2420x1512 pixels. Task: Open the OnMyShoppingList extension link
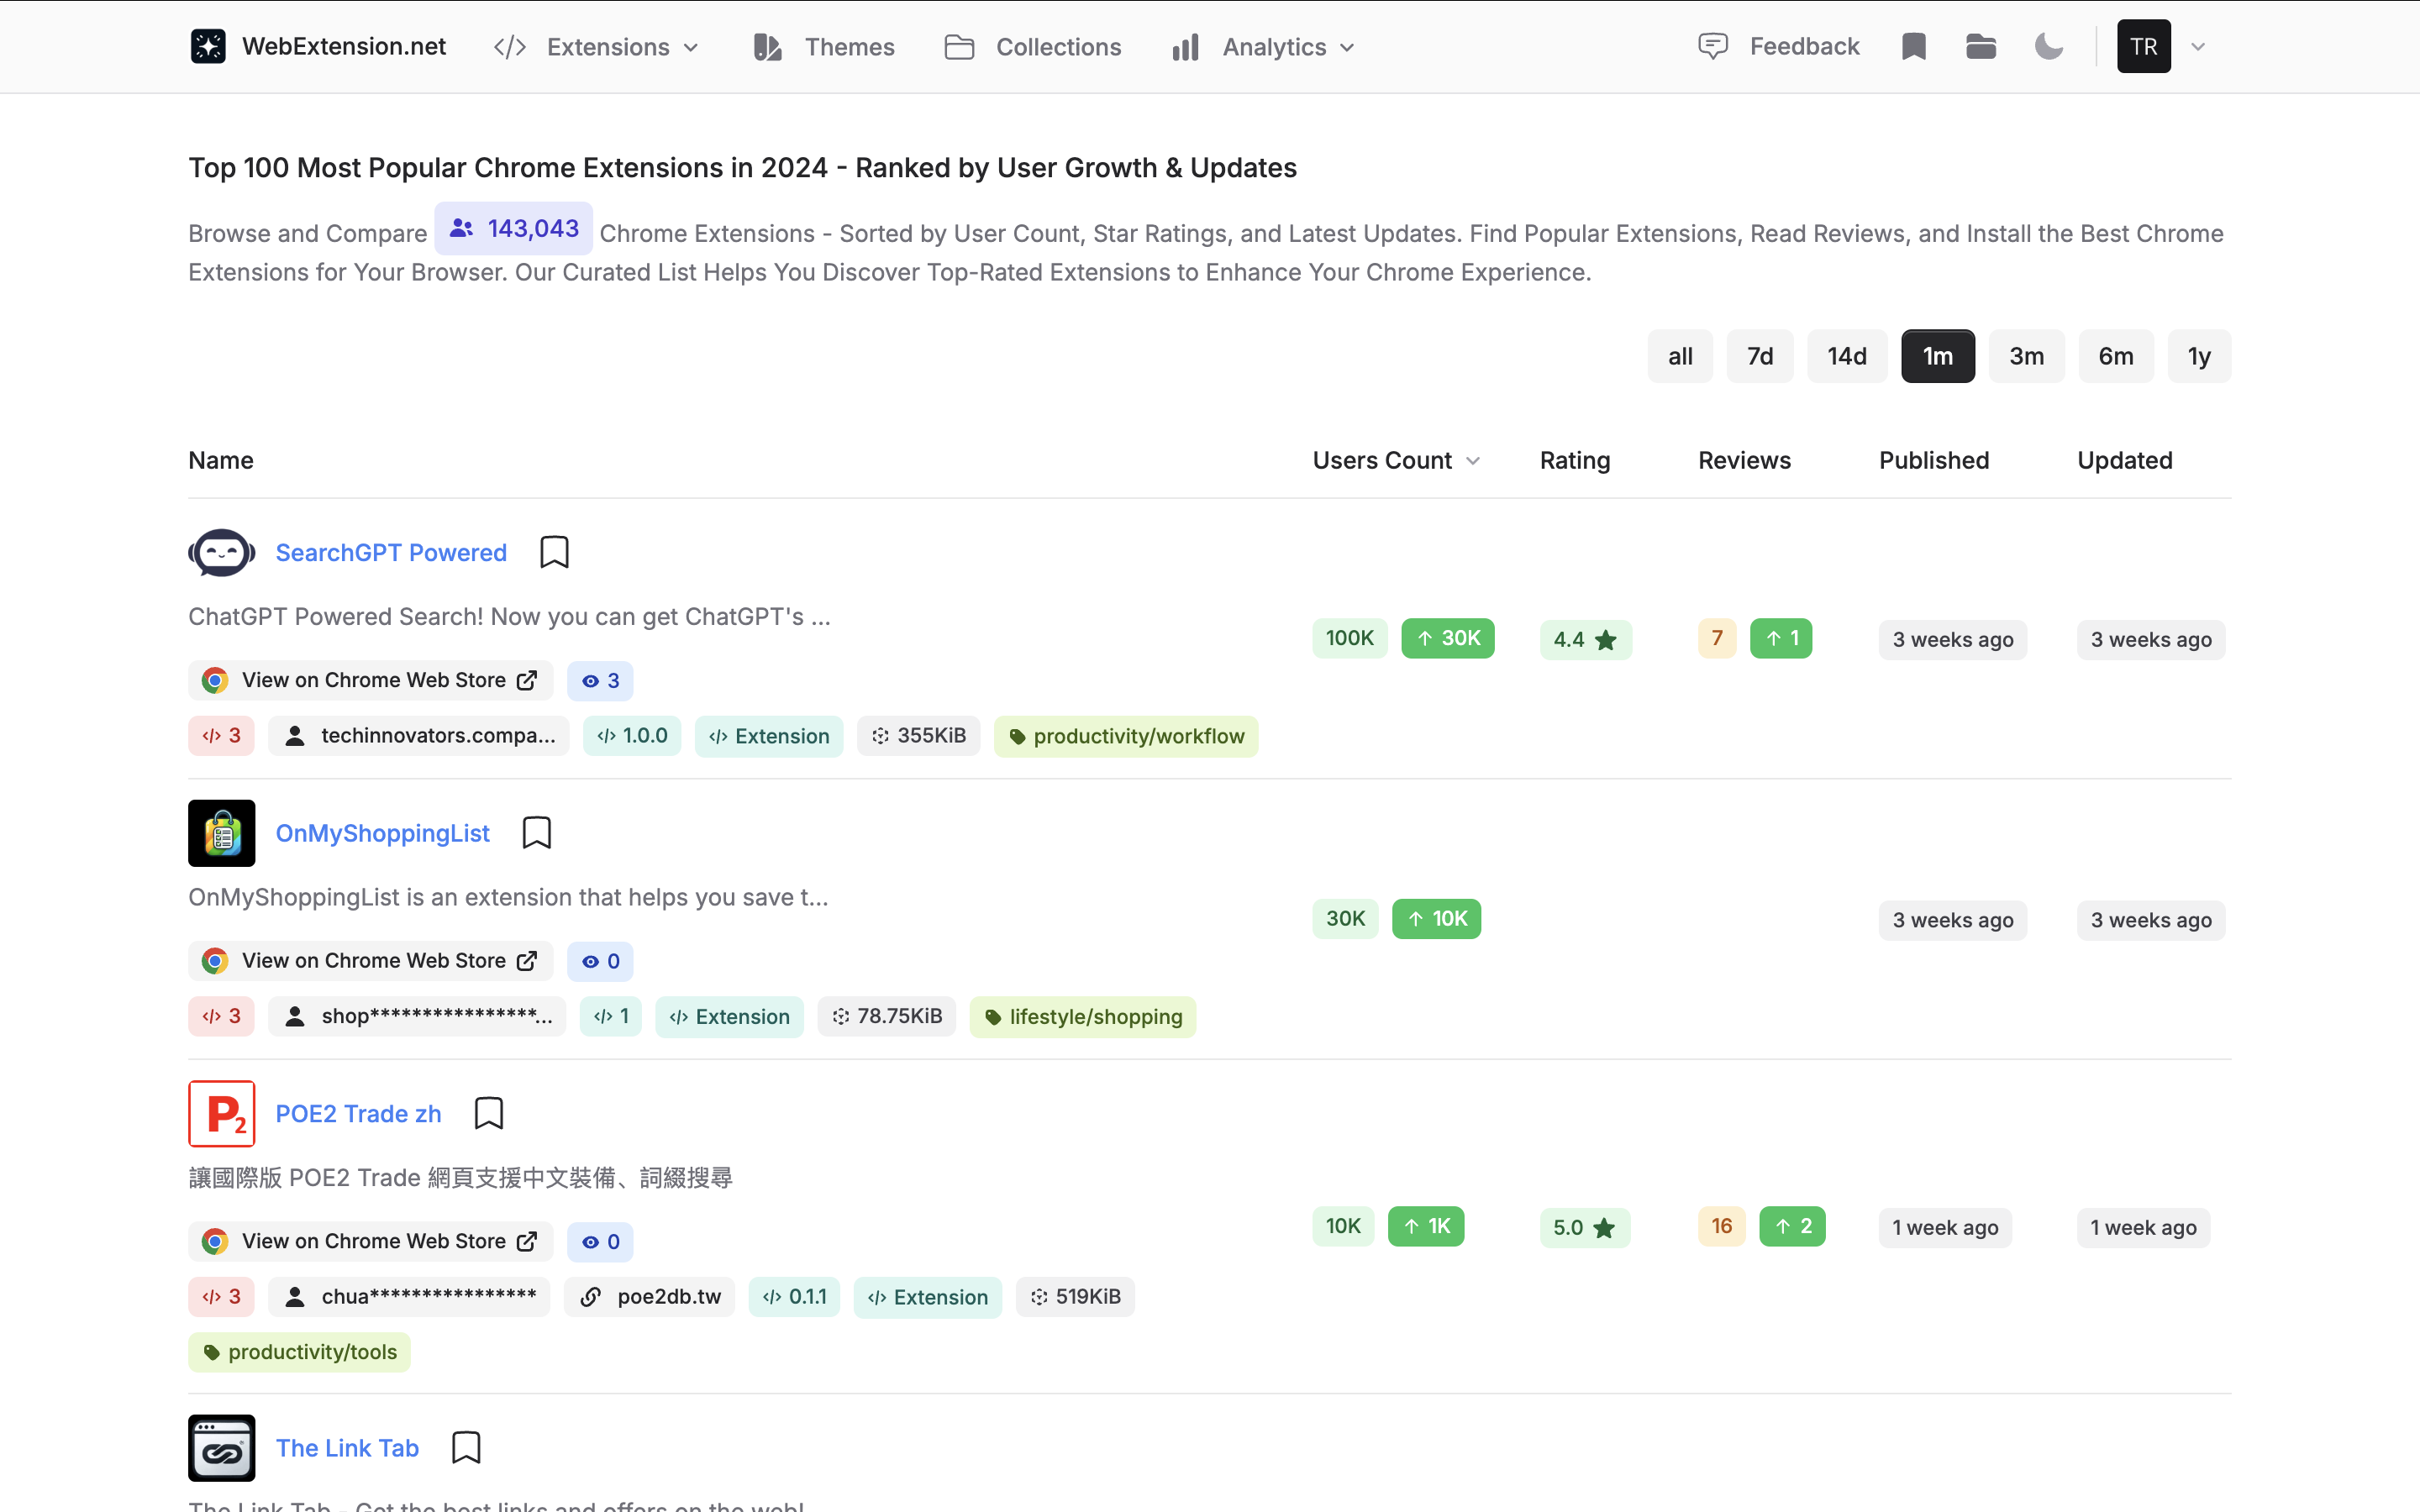(382, 833)
